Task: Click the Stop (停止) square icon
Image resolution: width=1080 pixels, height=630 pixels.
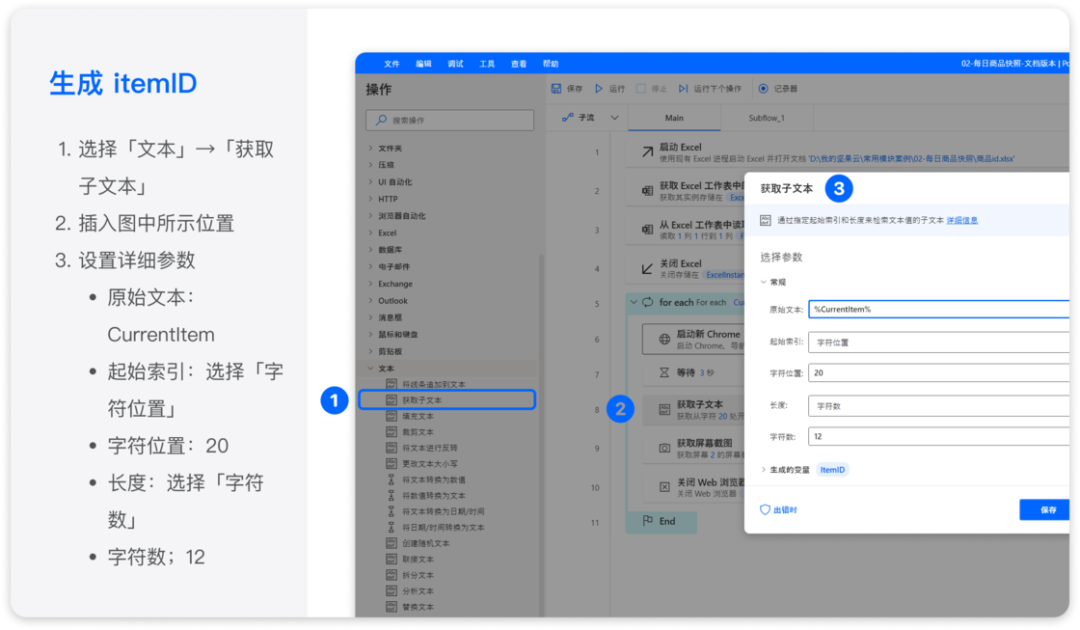Action: pyautogui.click(x=641, y=89)
